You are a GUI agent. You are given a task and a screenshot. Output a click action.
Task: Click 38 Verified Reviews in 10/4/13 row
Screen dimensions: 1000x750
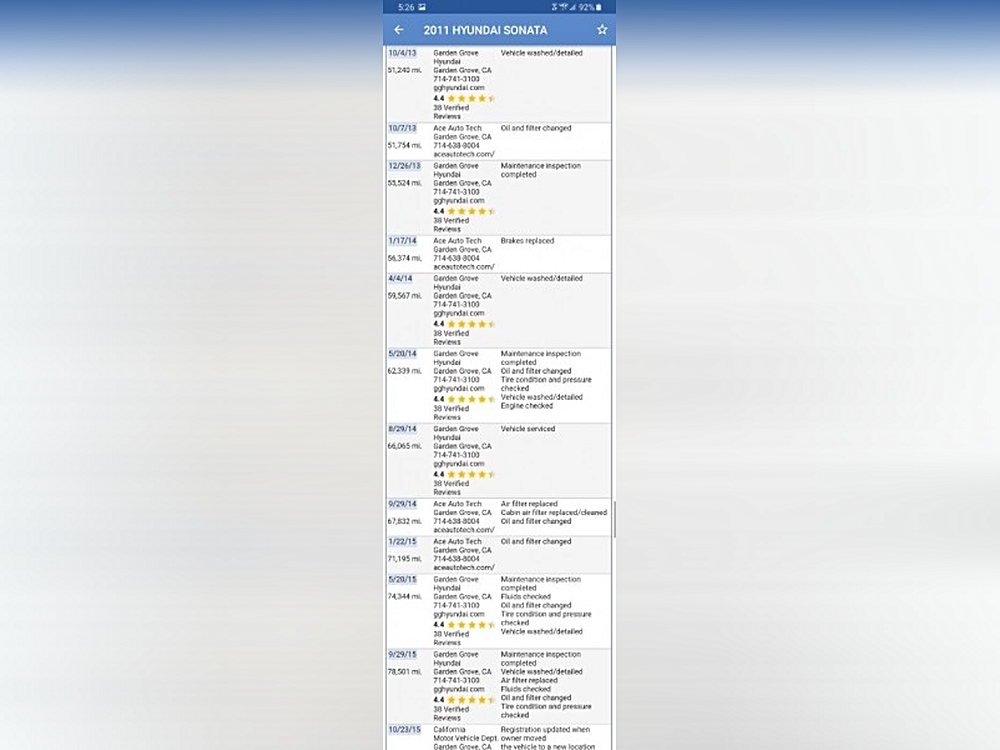[451, 112]
